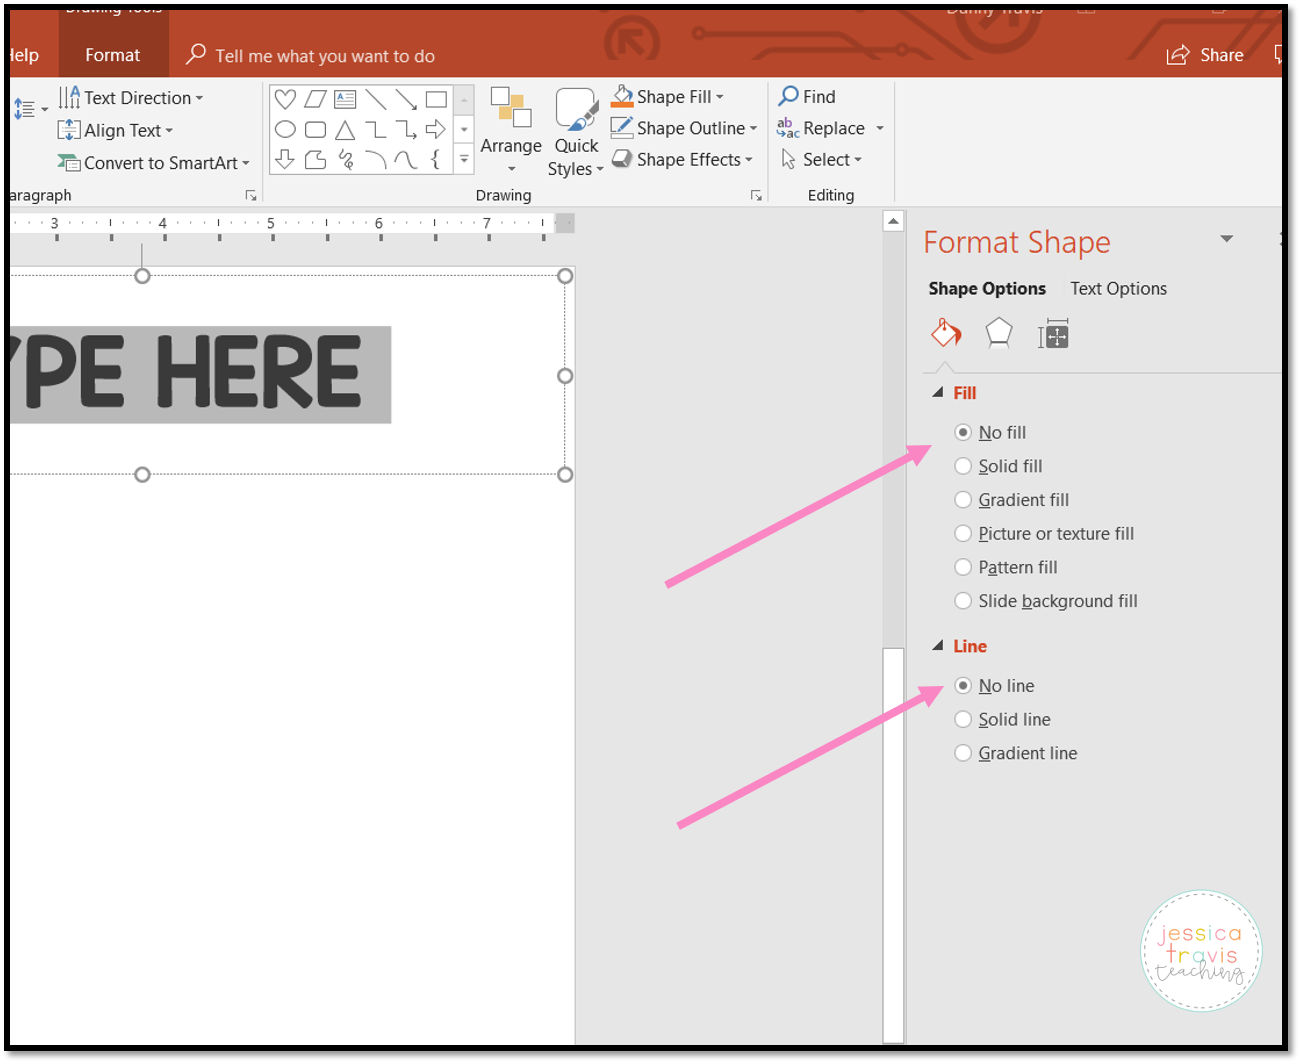Switch to the Shape Options tab
Image resolution: width=1301 pixels, height=1064 pixels.
[x=987, y=288]
